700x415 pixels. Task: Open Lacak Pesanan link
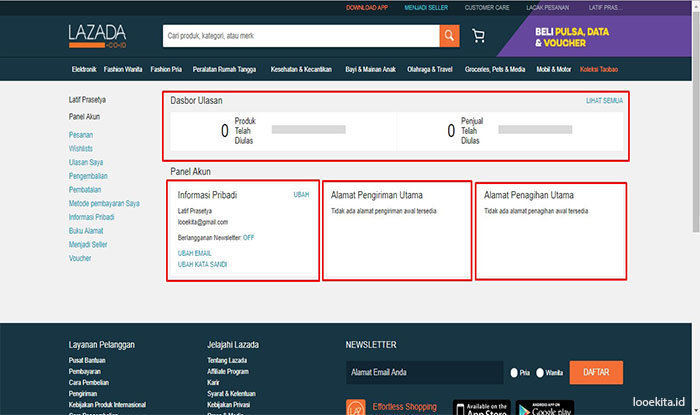point(547,8)
